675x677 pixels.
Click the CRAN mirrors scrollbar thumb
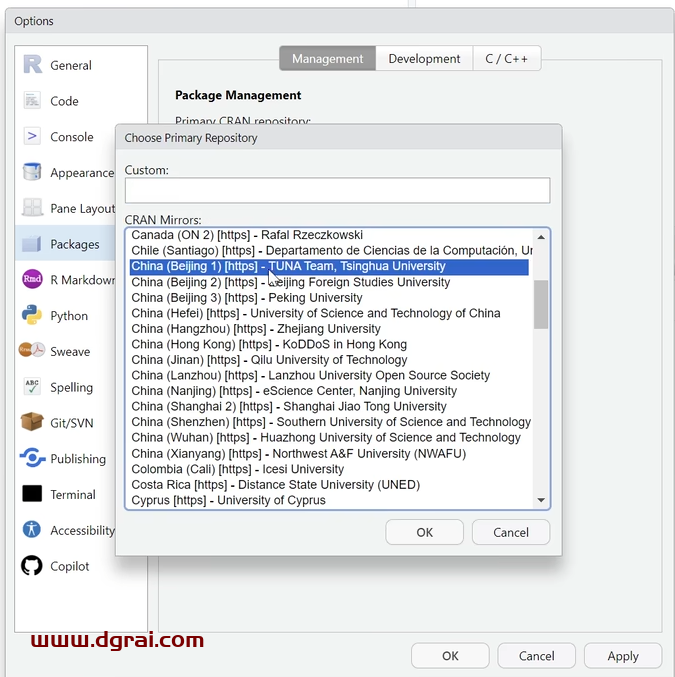pos(541,304)
